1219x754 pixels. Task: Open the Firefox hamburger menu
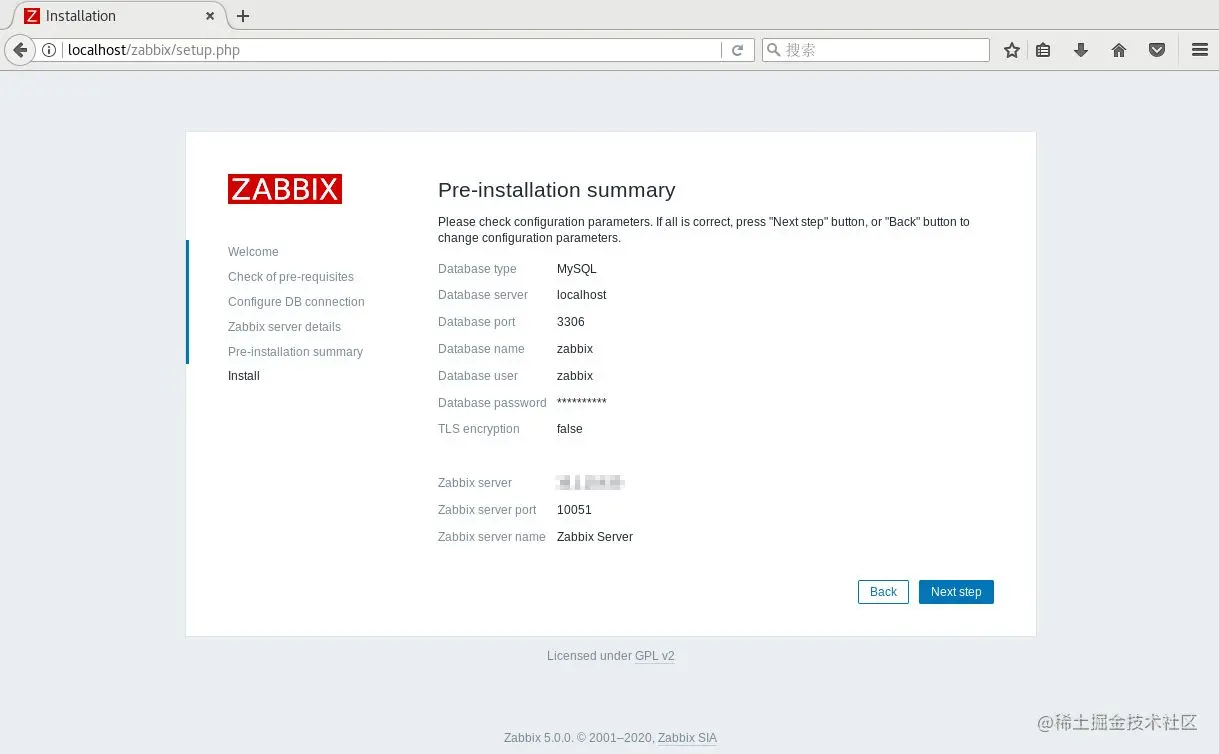point(1200,50)
